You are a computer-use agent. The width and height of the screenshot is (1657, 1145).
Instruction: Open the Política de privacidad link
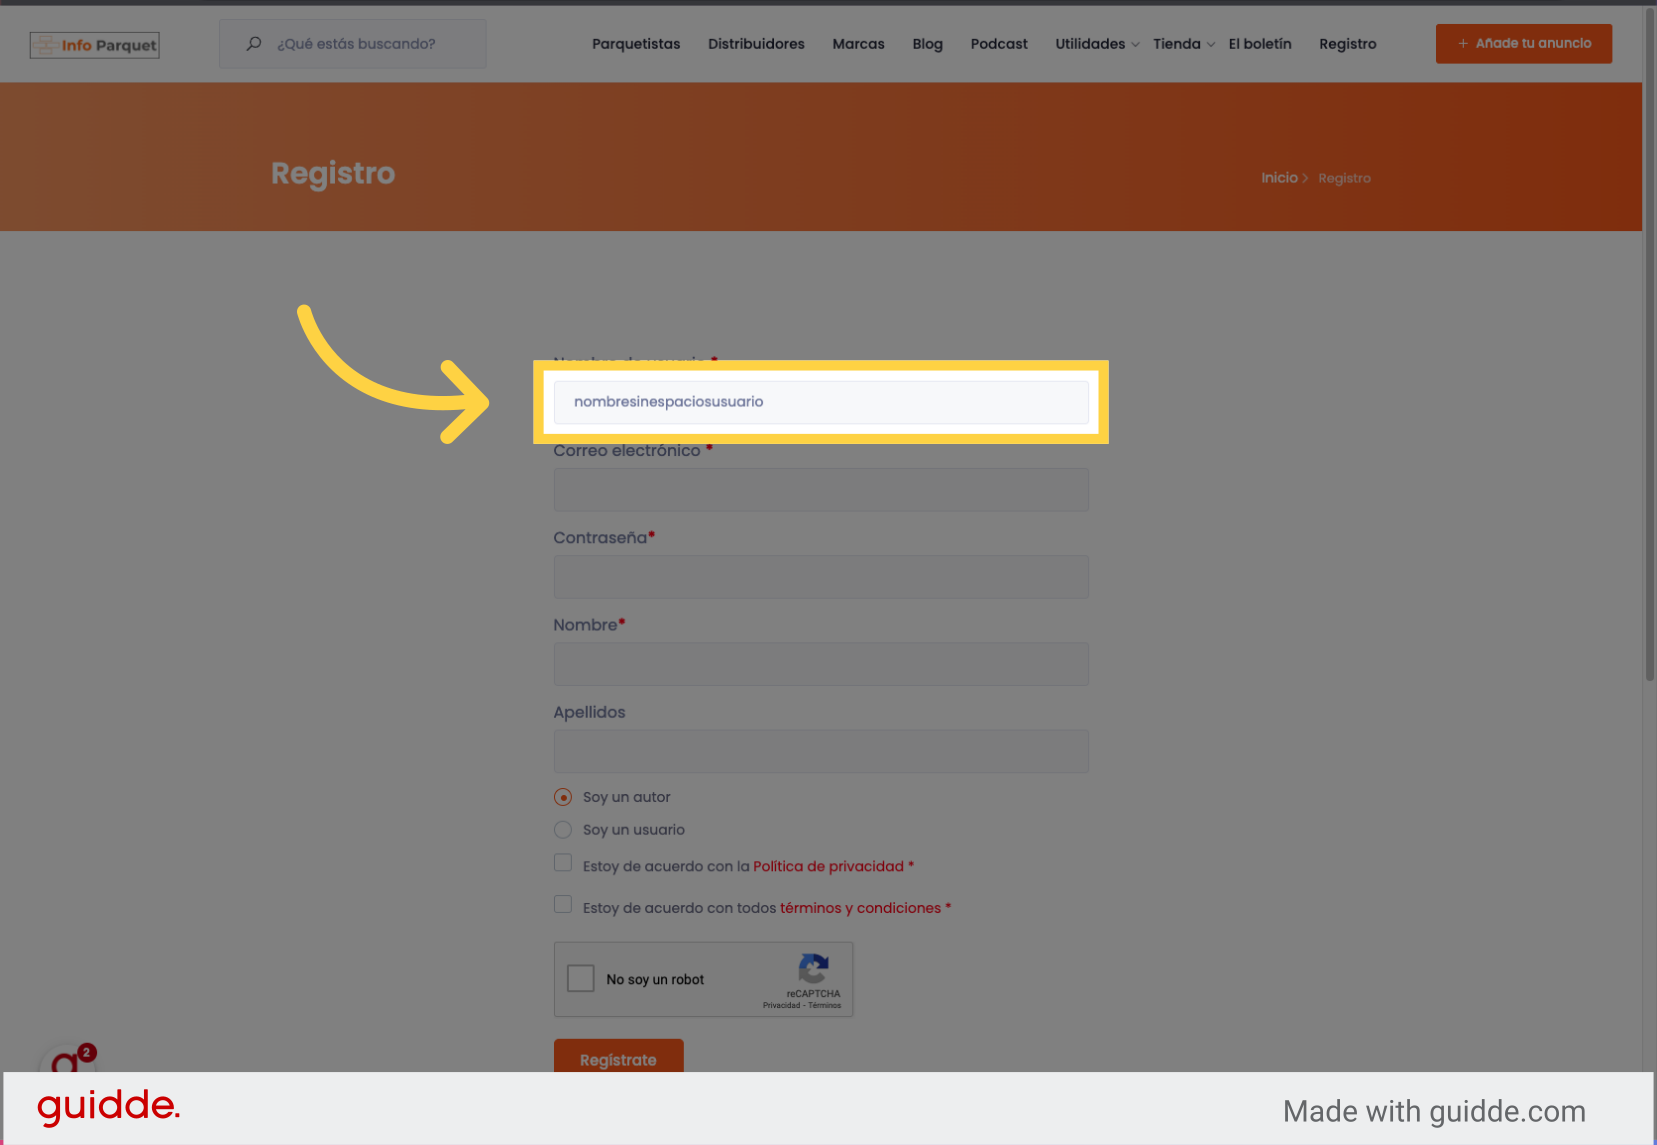click(828, 866)
